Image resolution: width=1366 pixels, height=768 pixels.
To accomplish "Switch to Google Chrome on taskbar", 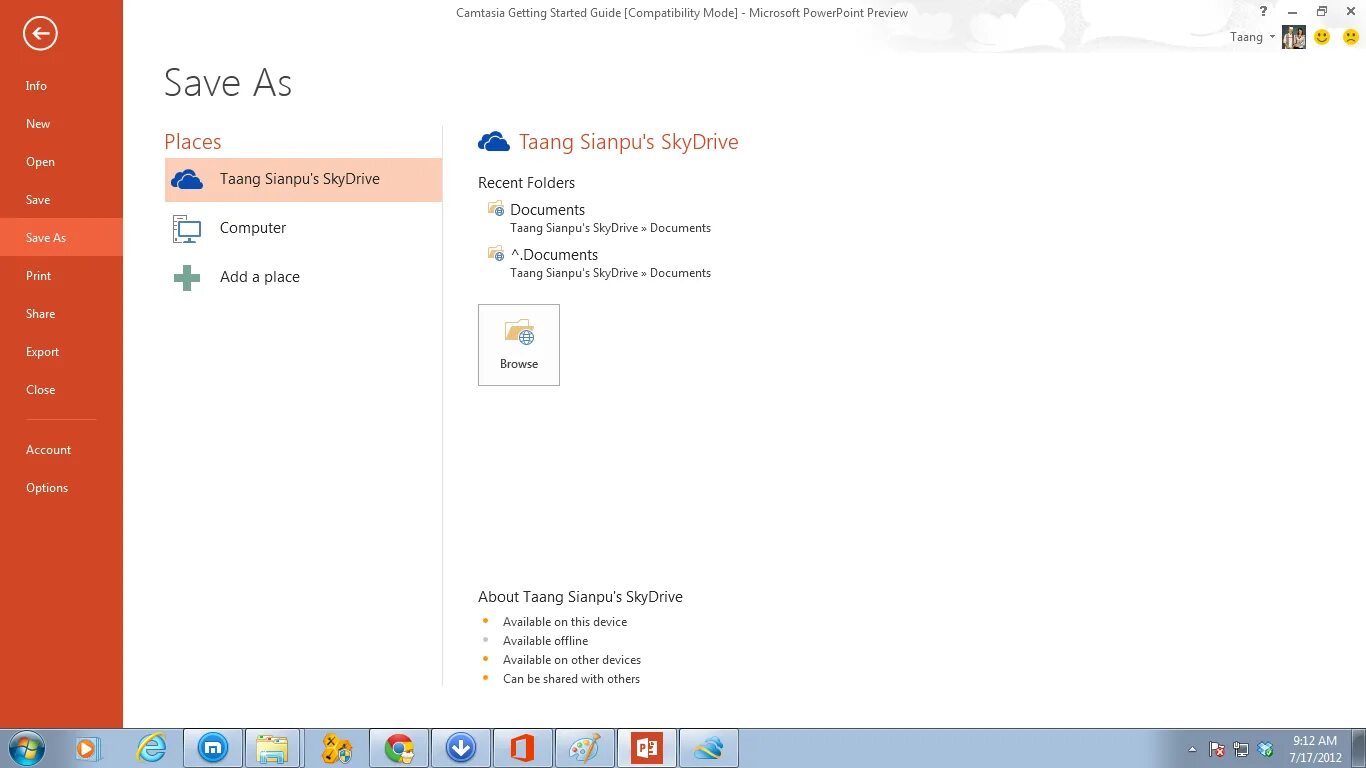I will pos(399,748).
